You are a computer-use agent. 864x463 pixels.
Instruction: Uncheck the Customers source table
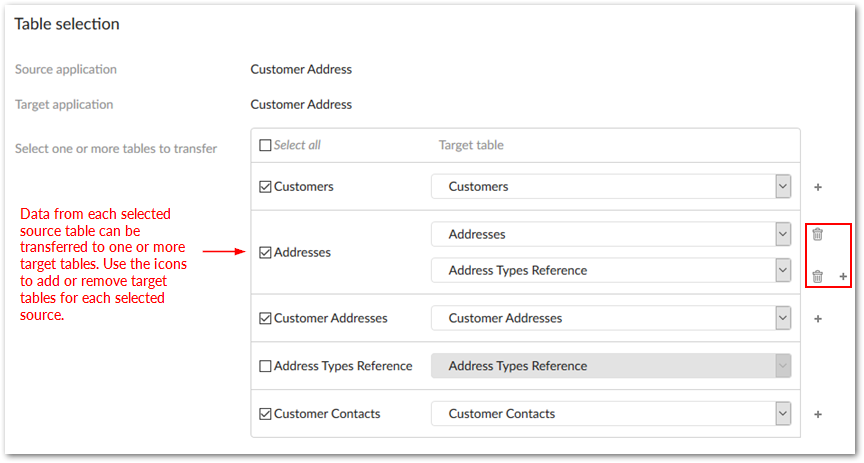265,187
